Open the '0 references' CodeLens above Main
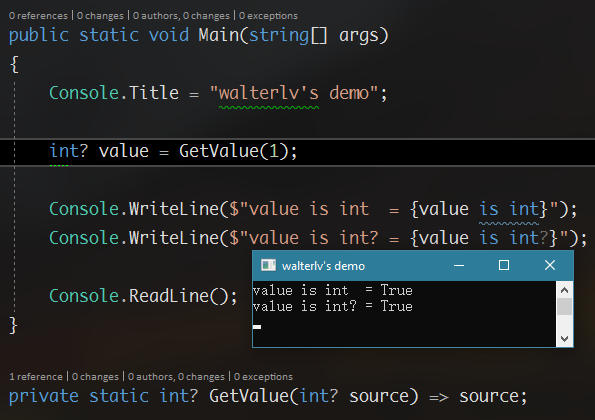The width and height of the screenshot is (595, 420). (38, 16)
